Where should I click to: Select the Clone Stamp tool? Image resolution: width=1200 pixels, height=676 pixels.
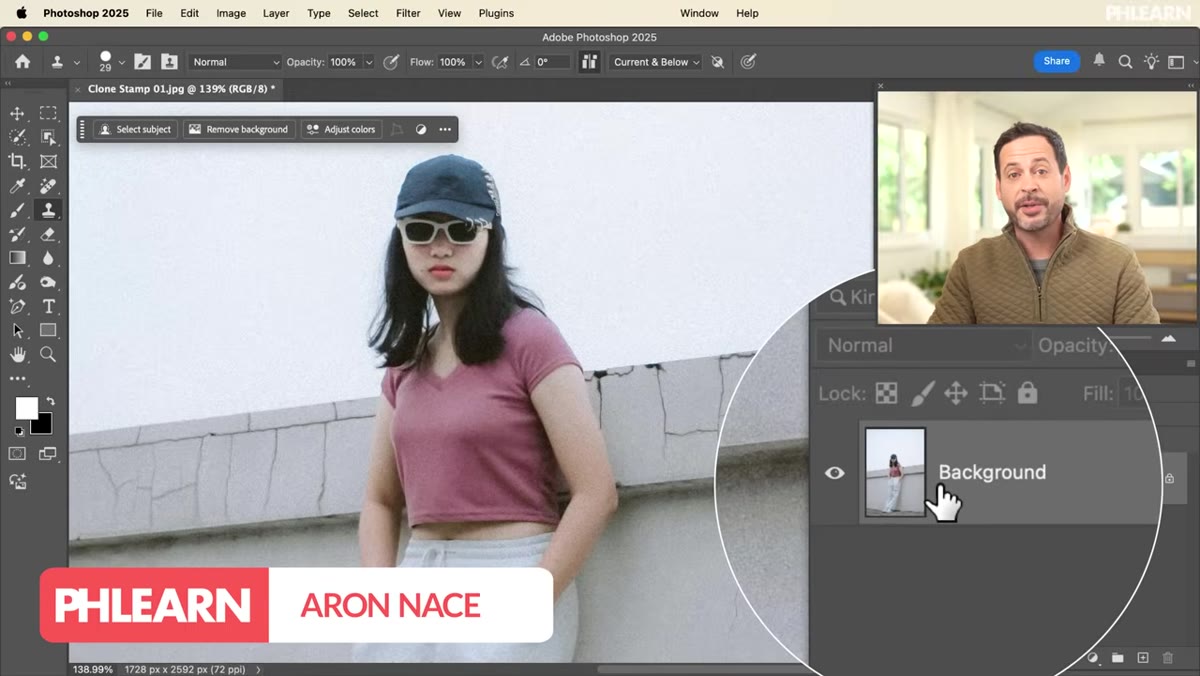[x=48, y=210]
